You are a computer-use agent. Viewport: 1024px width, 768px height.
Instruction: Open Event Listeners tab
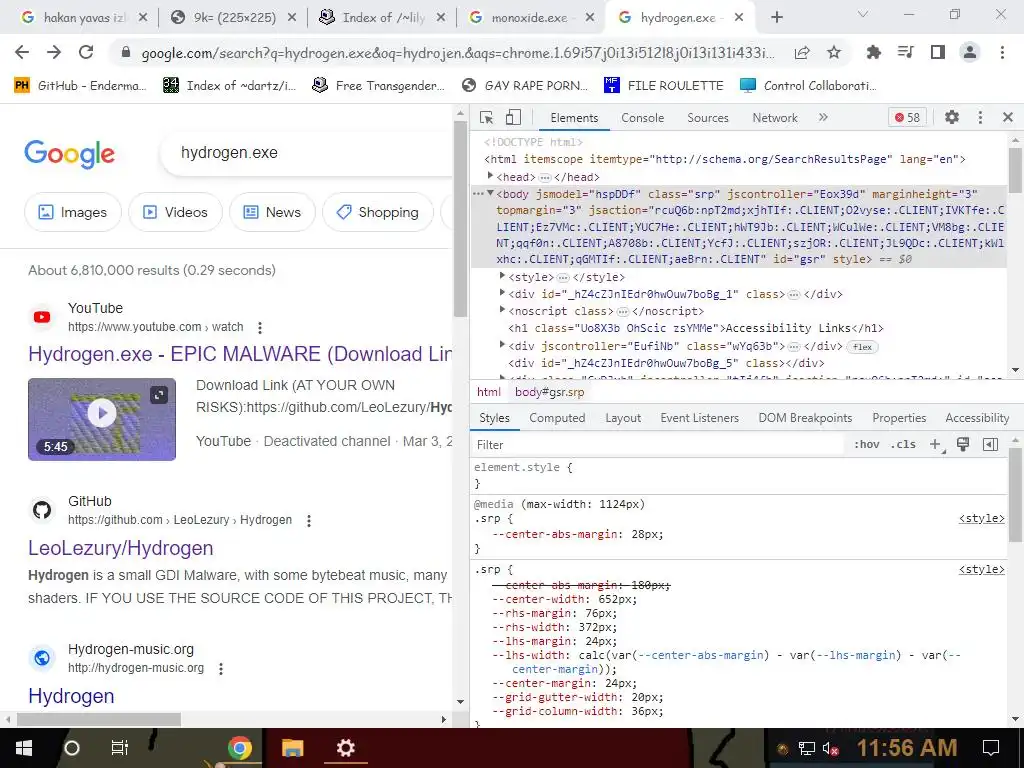699,418
